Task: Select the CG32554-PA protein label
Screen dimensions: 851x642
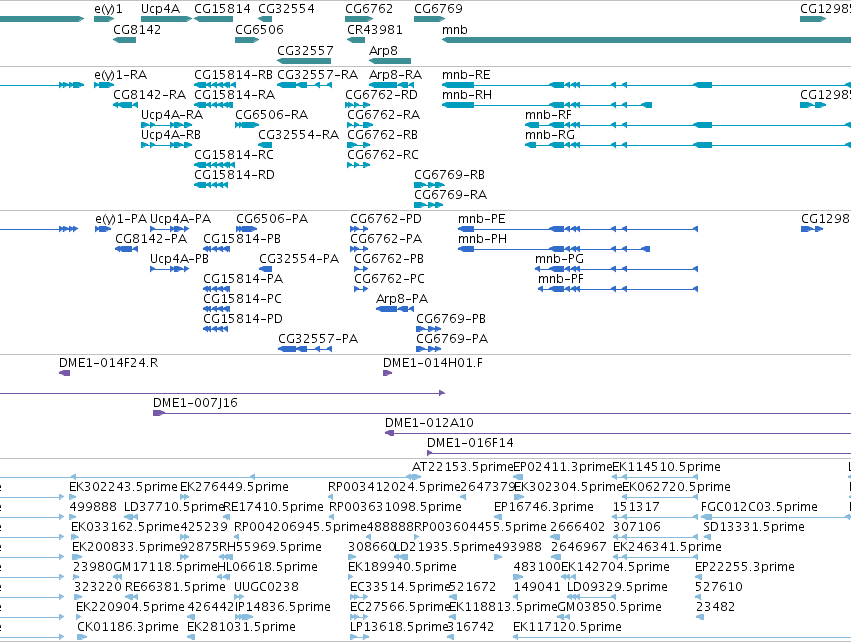Action: point(299,259)
